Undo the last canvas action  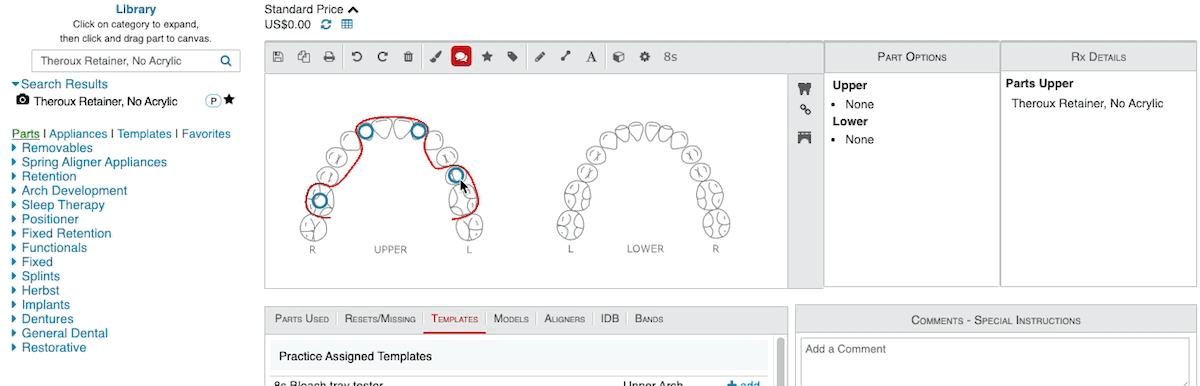(x=357, y=57)
